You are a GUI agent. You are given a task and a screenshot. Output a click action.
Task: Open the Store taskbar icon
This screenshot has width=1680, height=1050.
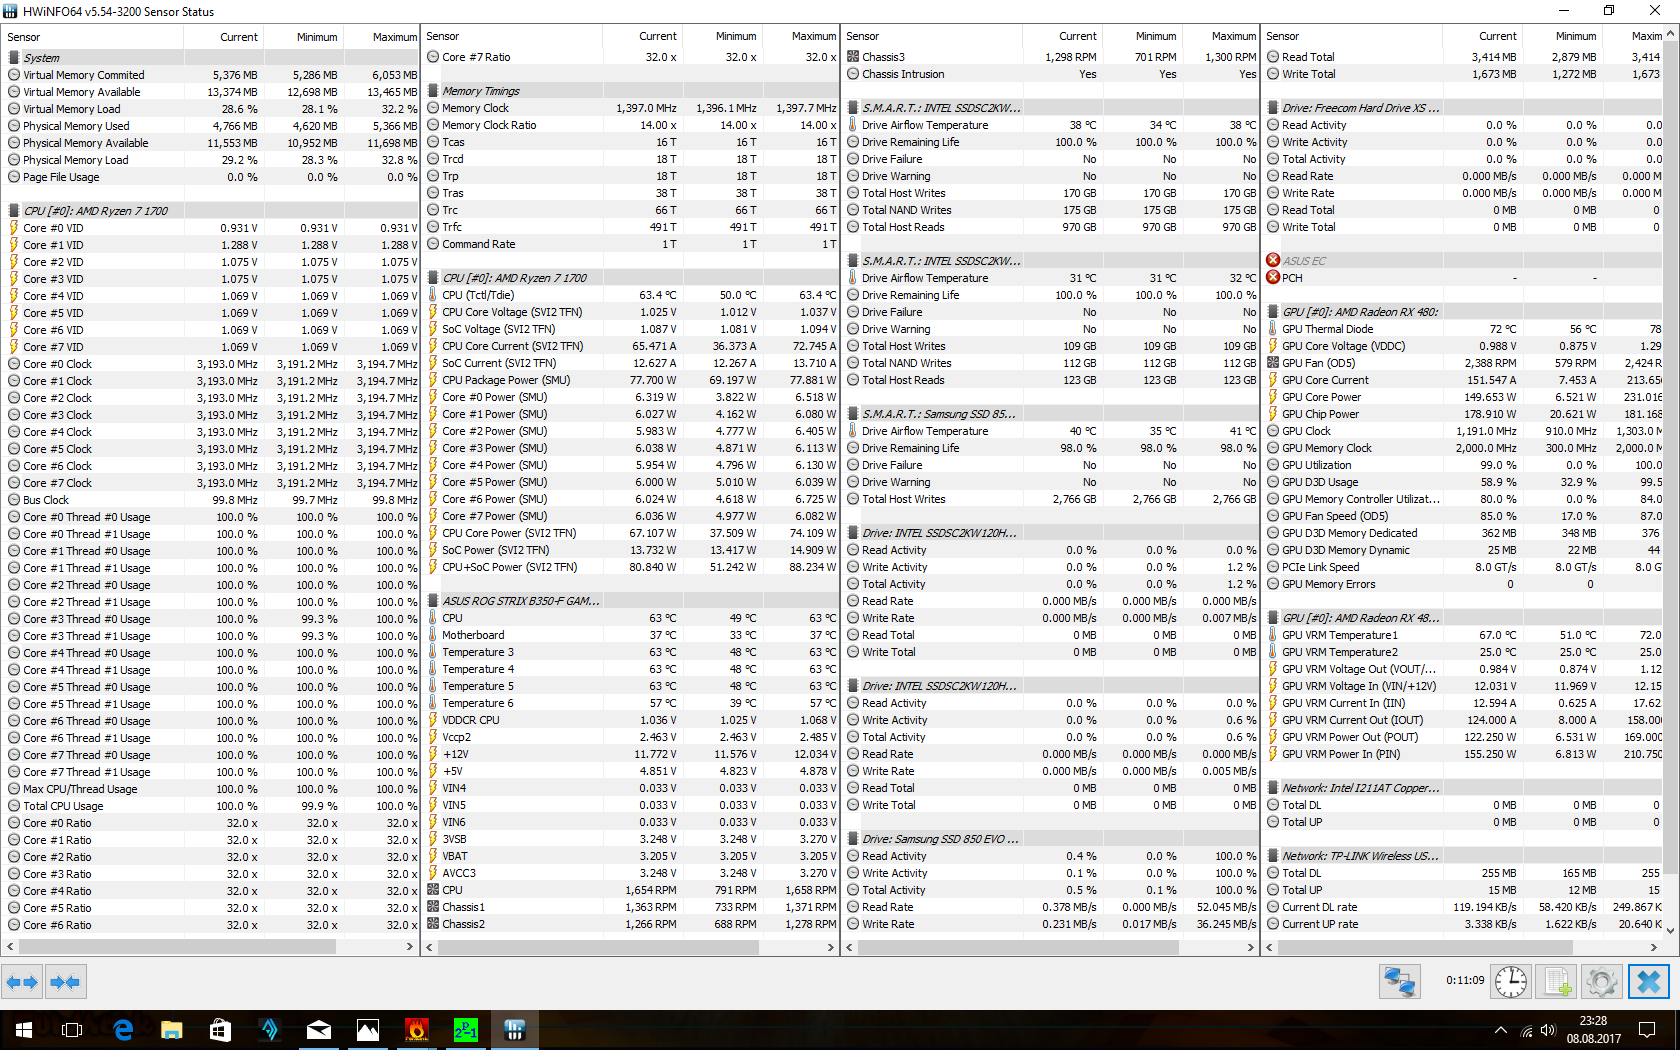[x=221, y=1030]
